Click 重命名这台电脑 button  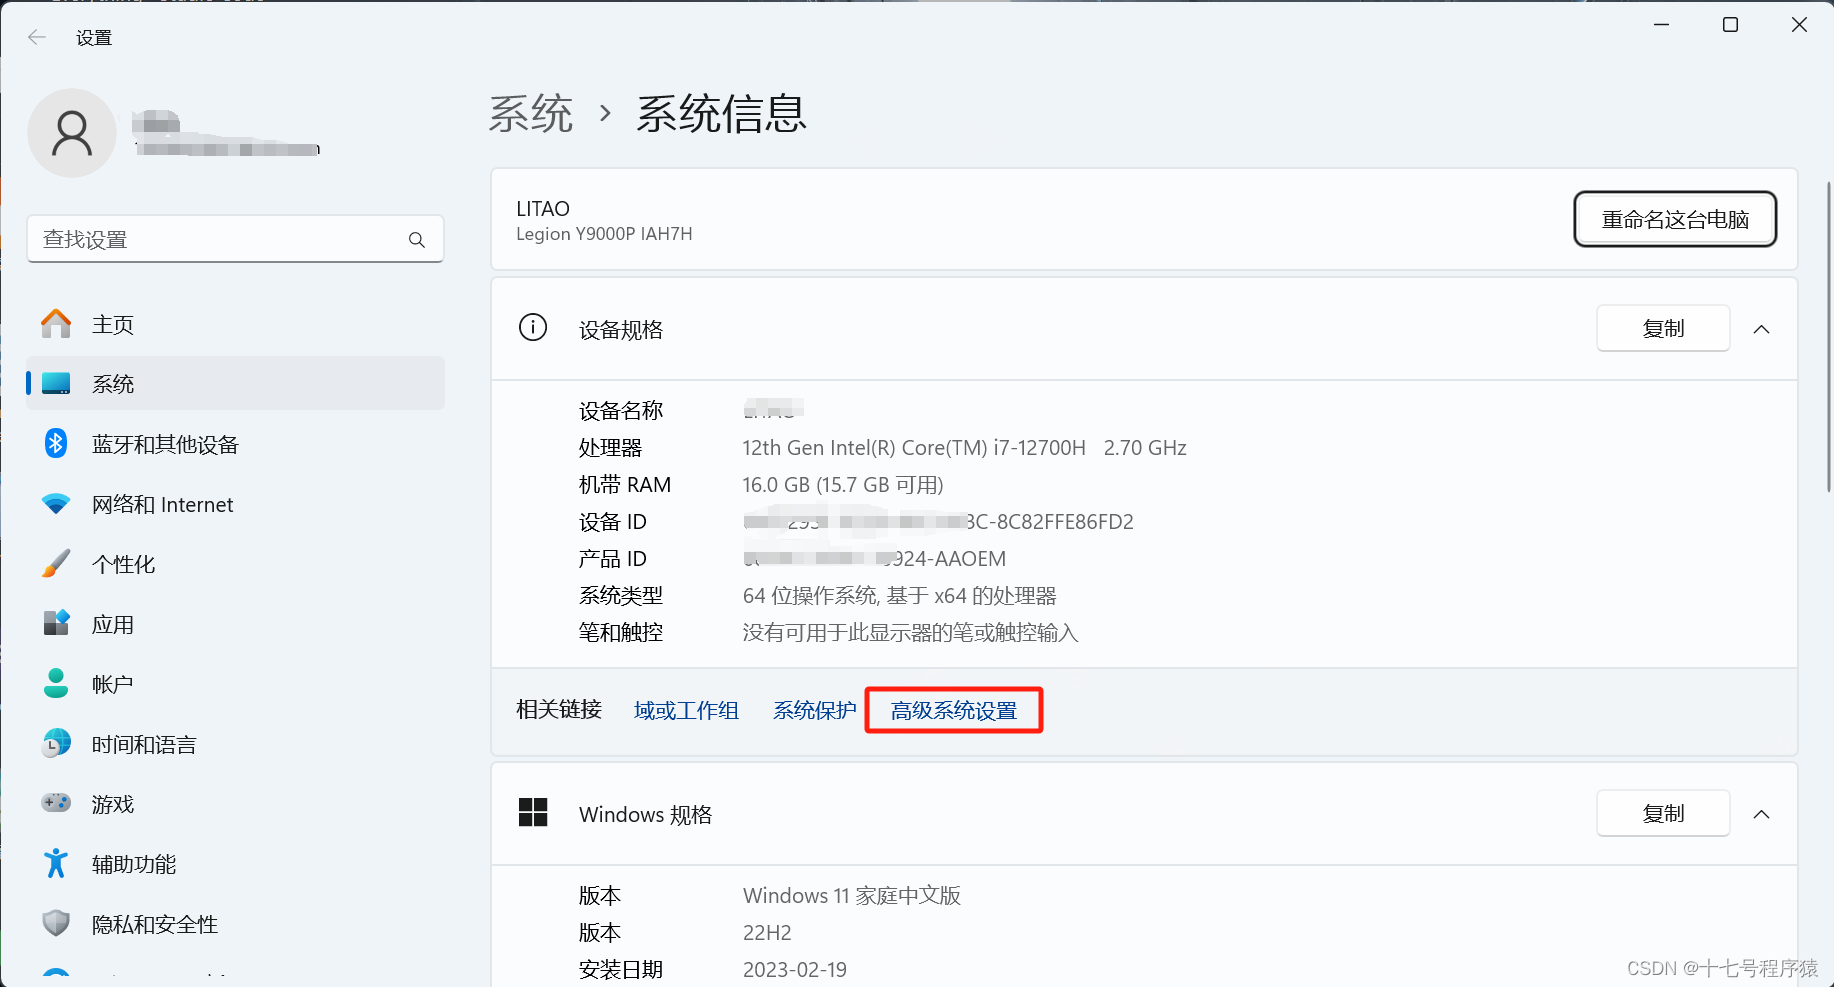1675,219
